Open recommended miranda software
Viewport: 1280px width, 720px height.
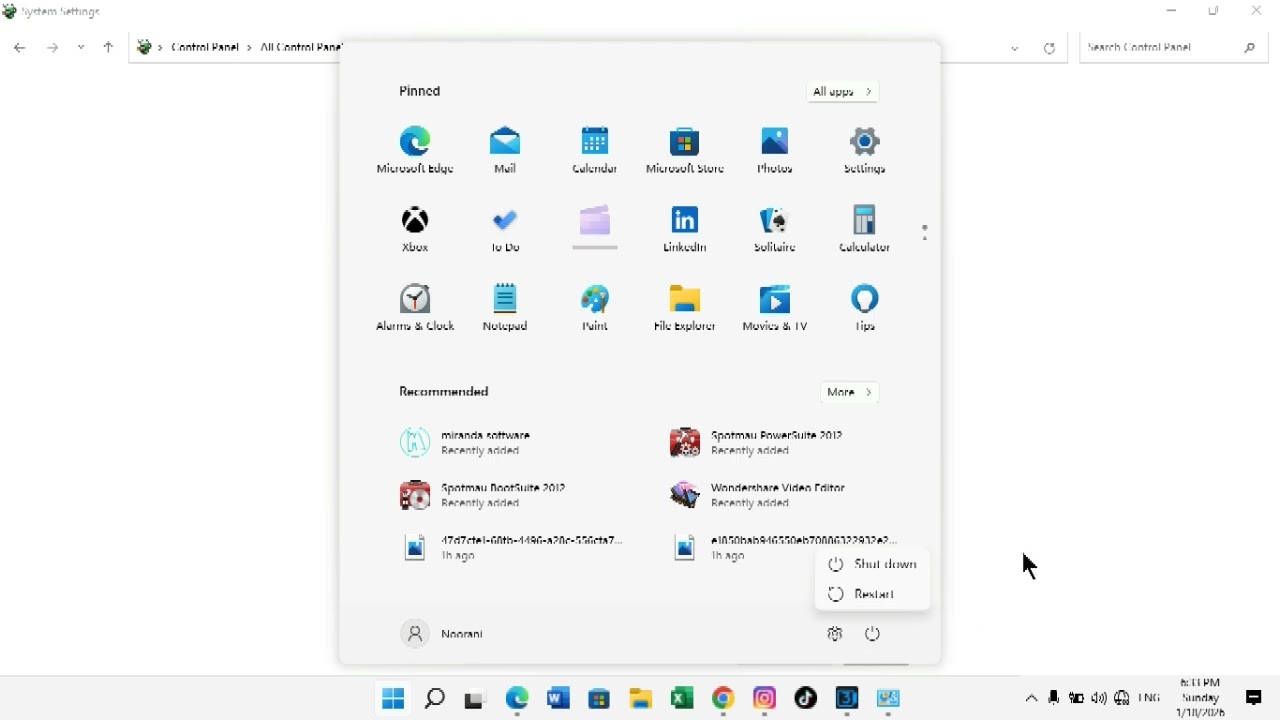point(467,443)
